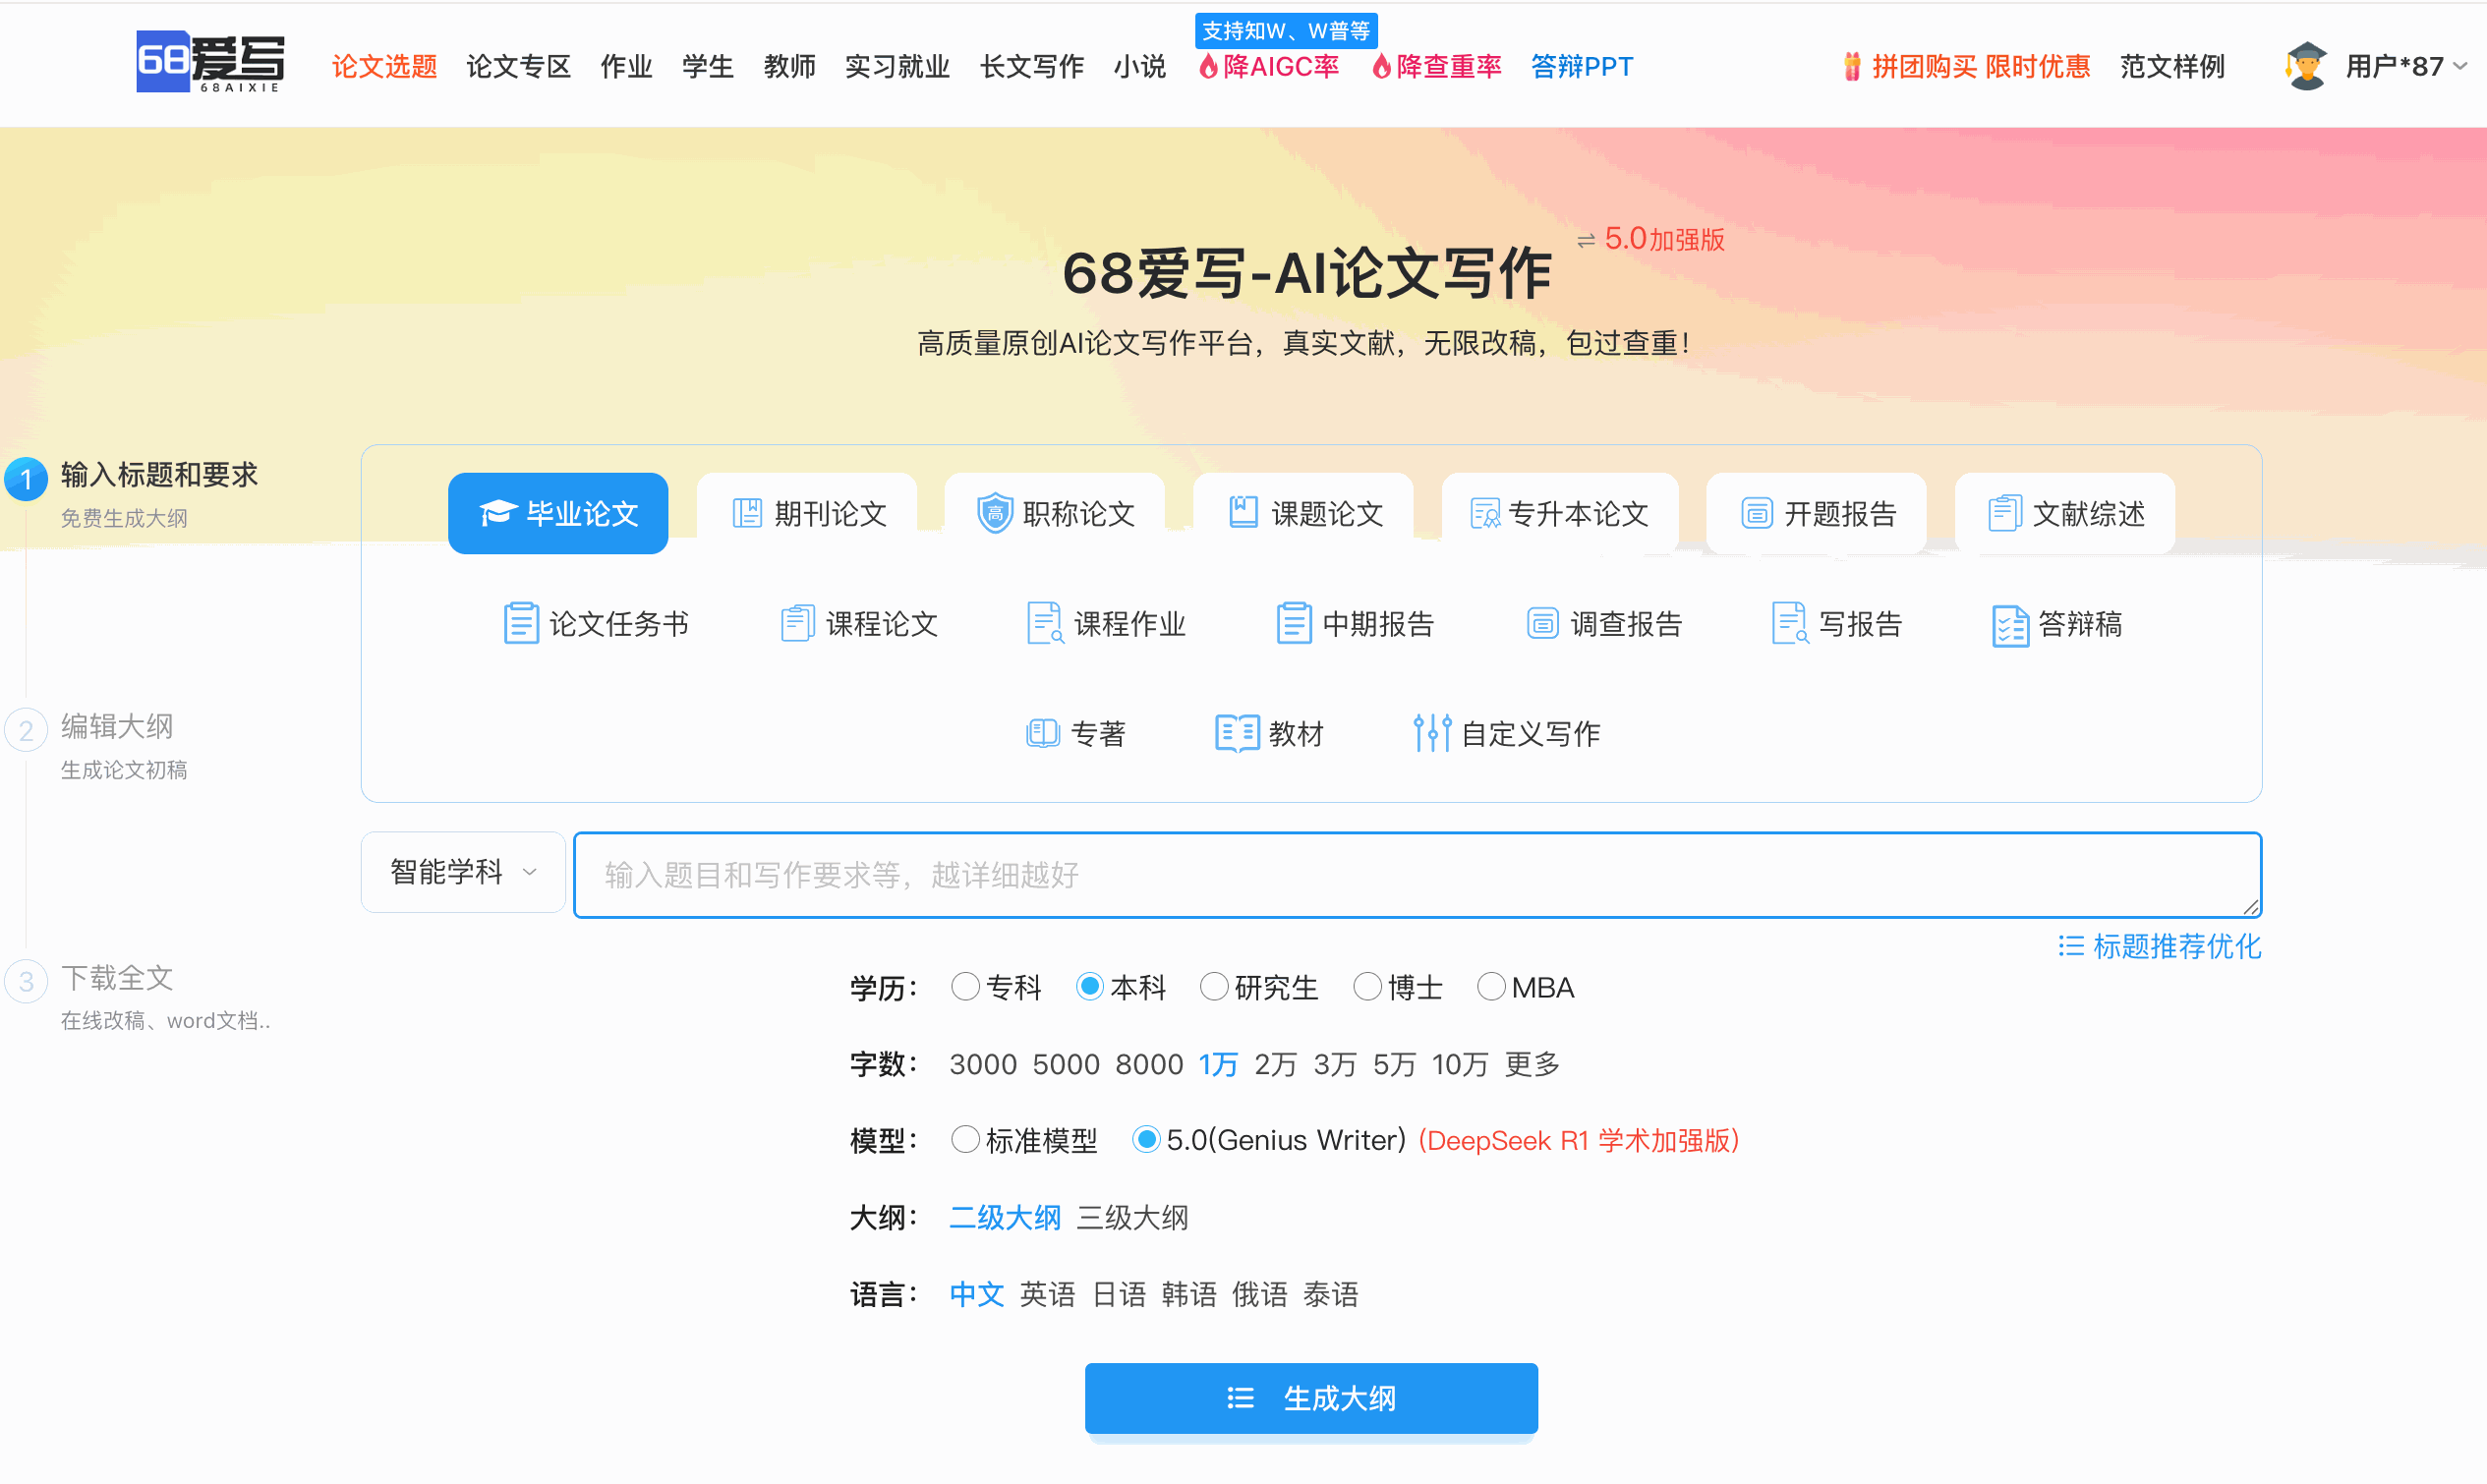Click the 写报告 icon

1789,623
